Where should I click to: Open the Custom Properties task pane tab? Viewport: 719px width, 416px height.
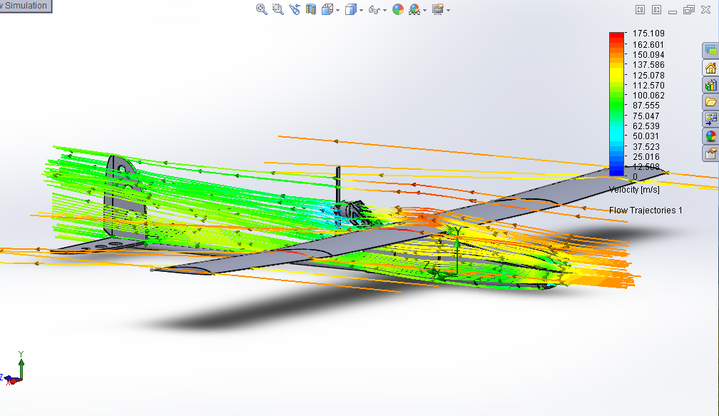click(711, 154)
